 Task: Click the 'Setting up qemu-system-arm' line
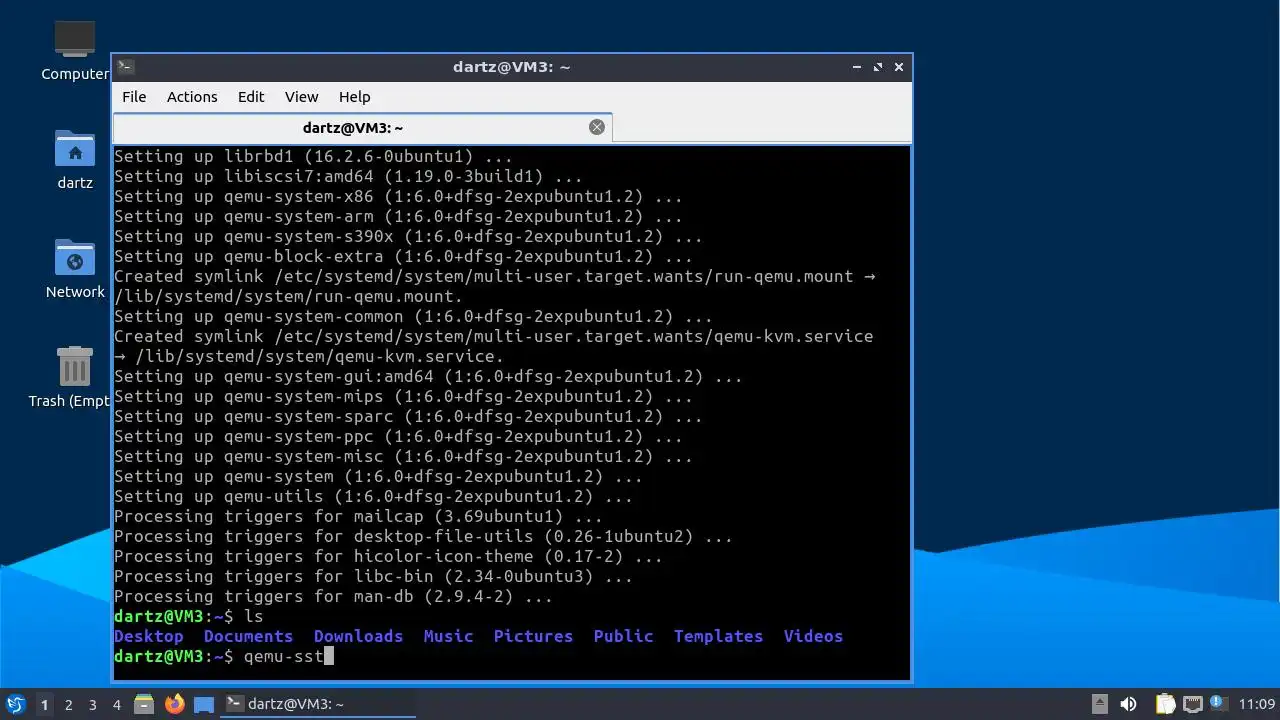pos(398,216)
